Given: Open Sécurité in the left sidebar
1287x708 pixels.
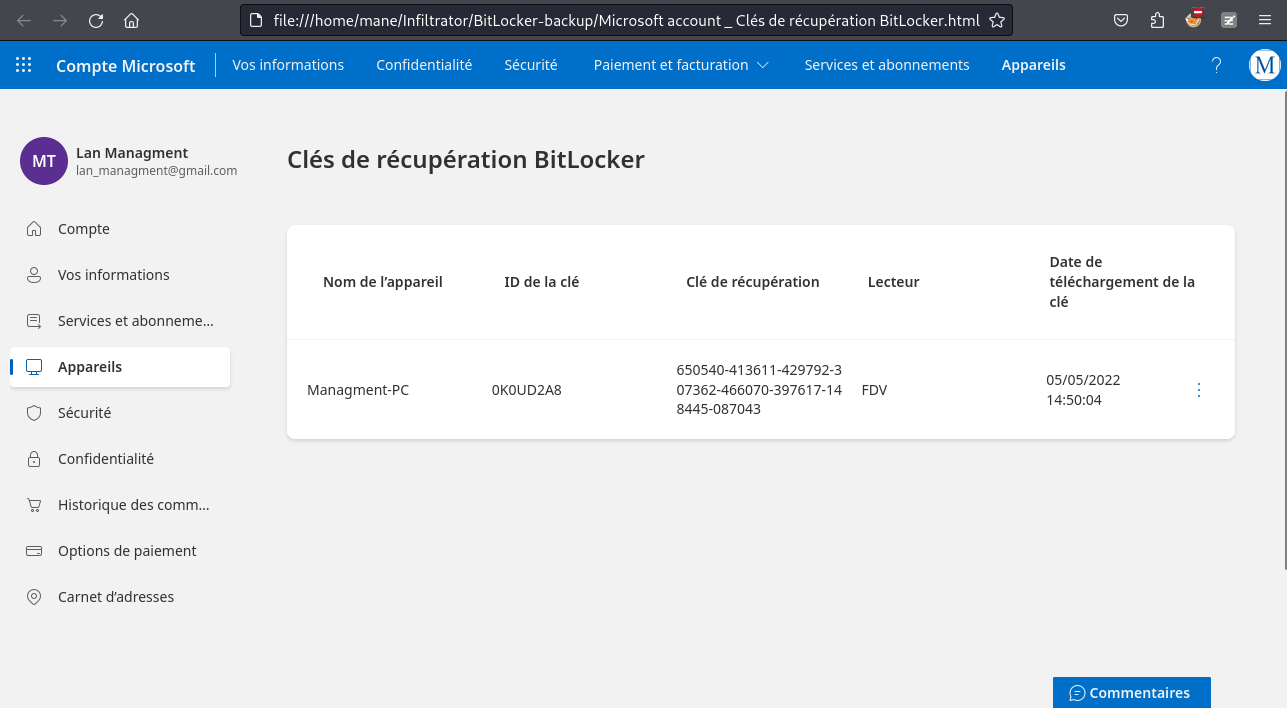Looking at the screenshot, I should (120, 413).
